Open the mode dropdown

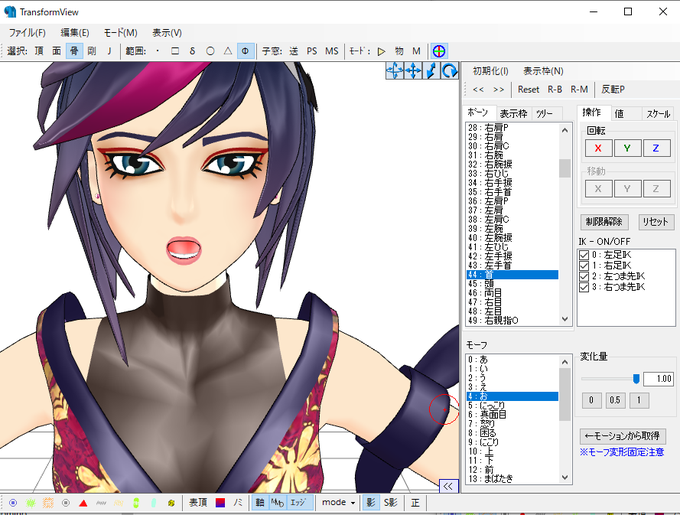339,503
